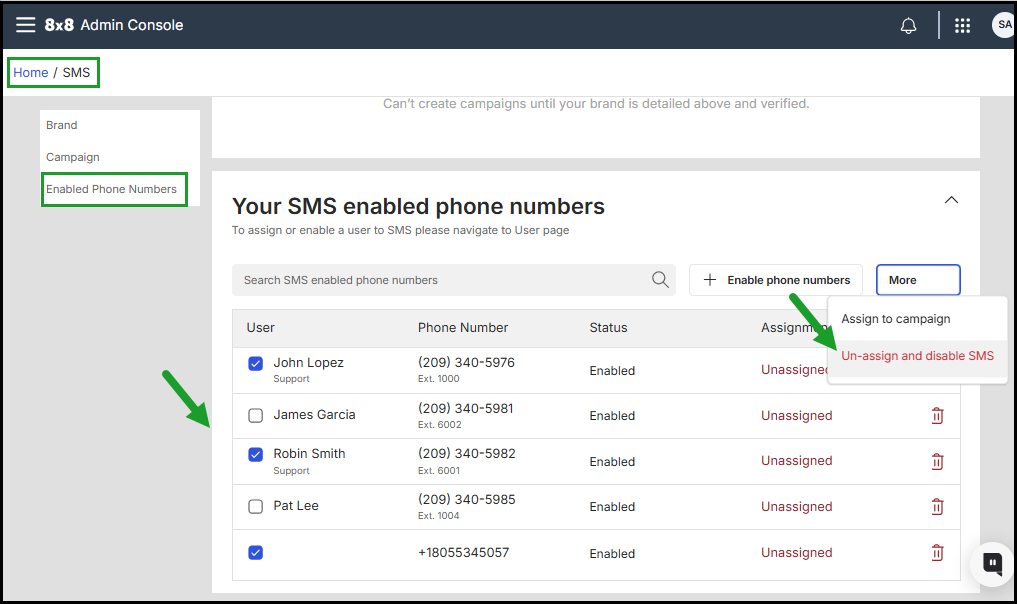This screenshot has height=604, width=1017.
Task: Delete James Garcia's phone number entry
Action: coord(937,416)
